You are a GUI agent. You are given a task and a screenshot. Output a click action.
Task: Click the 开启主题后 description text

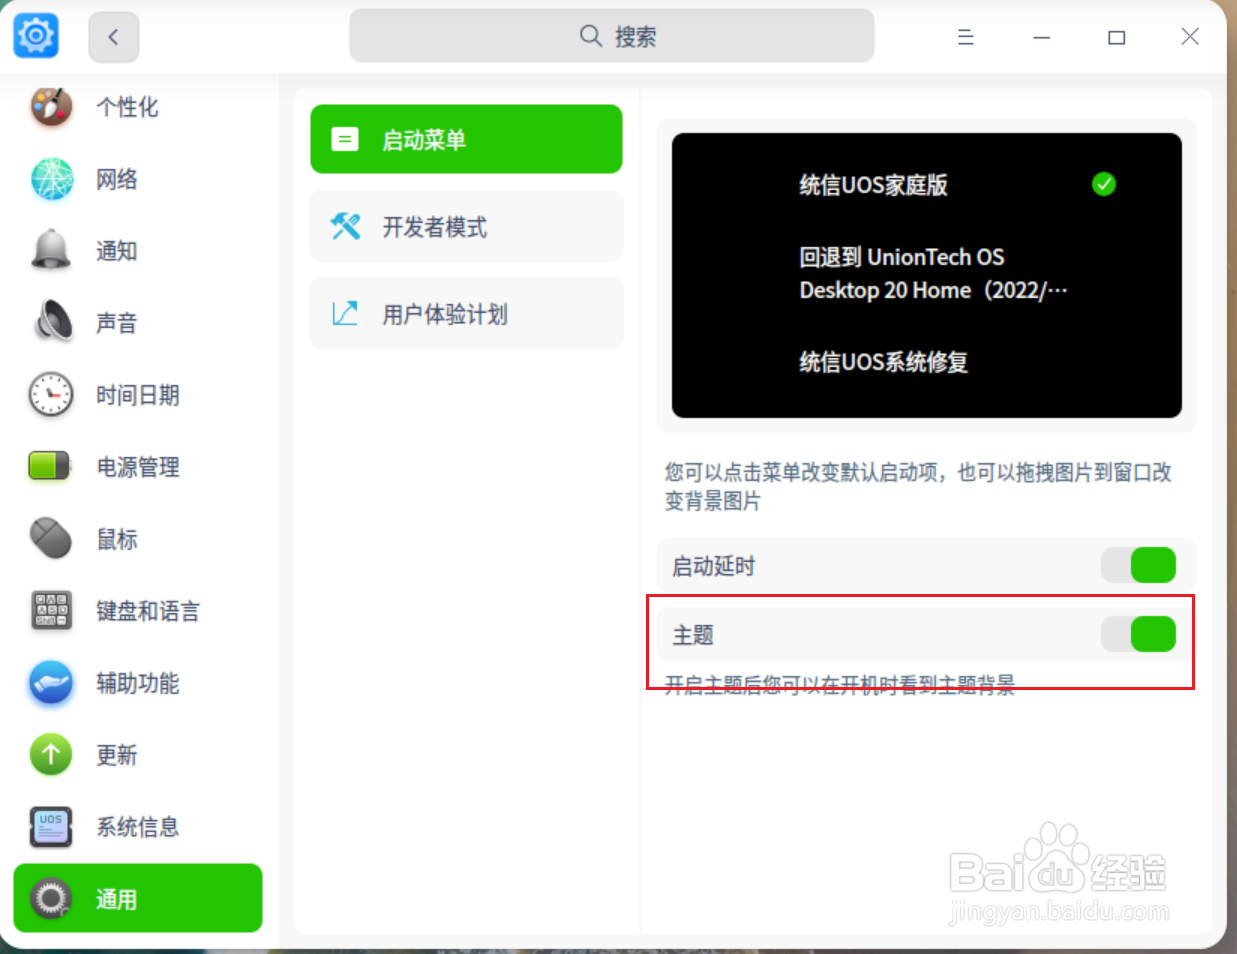pos(840,685)
